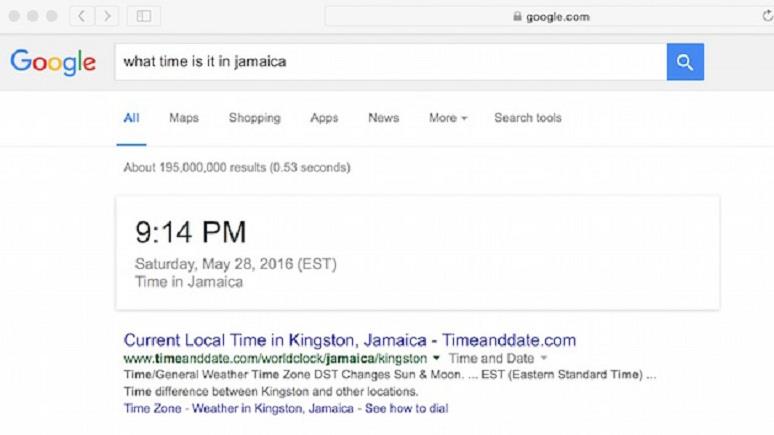Expand the Time and Date dropdown arrow
Viewport: 774px width, 435px height.
pyautogui.click(x=544, y=357)
